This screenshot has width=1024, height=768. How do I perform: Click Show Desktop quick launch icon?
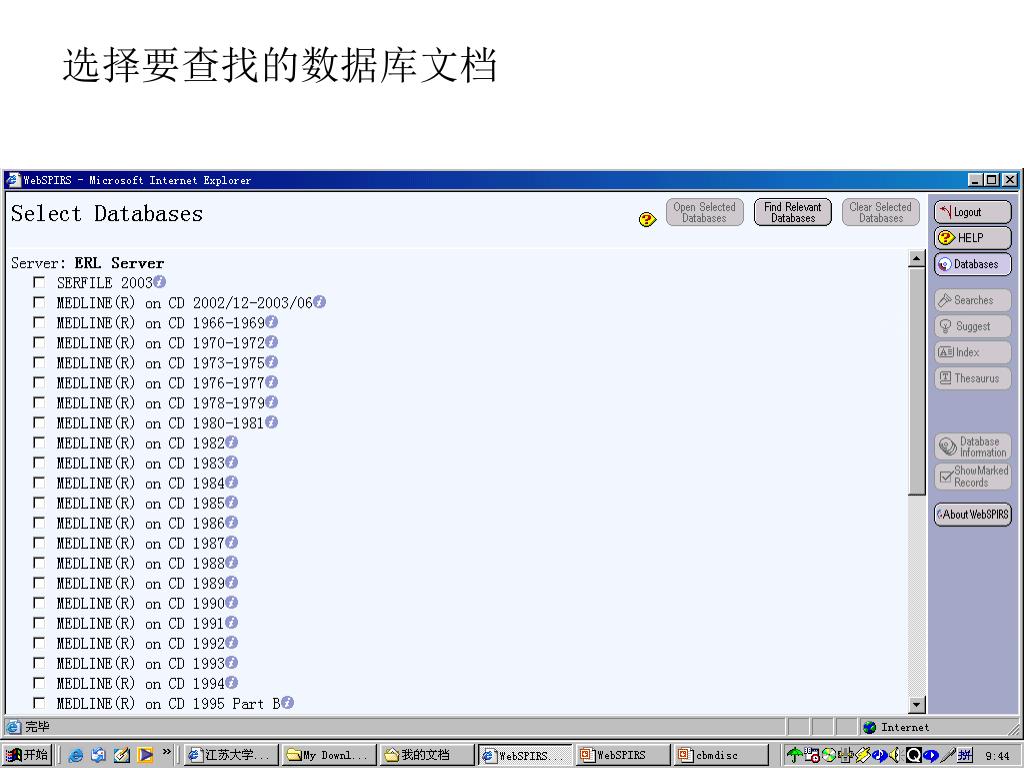[x=121, y=755]
